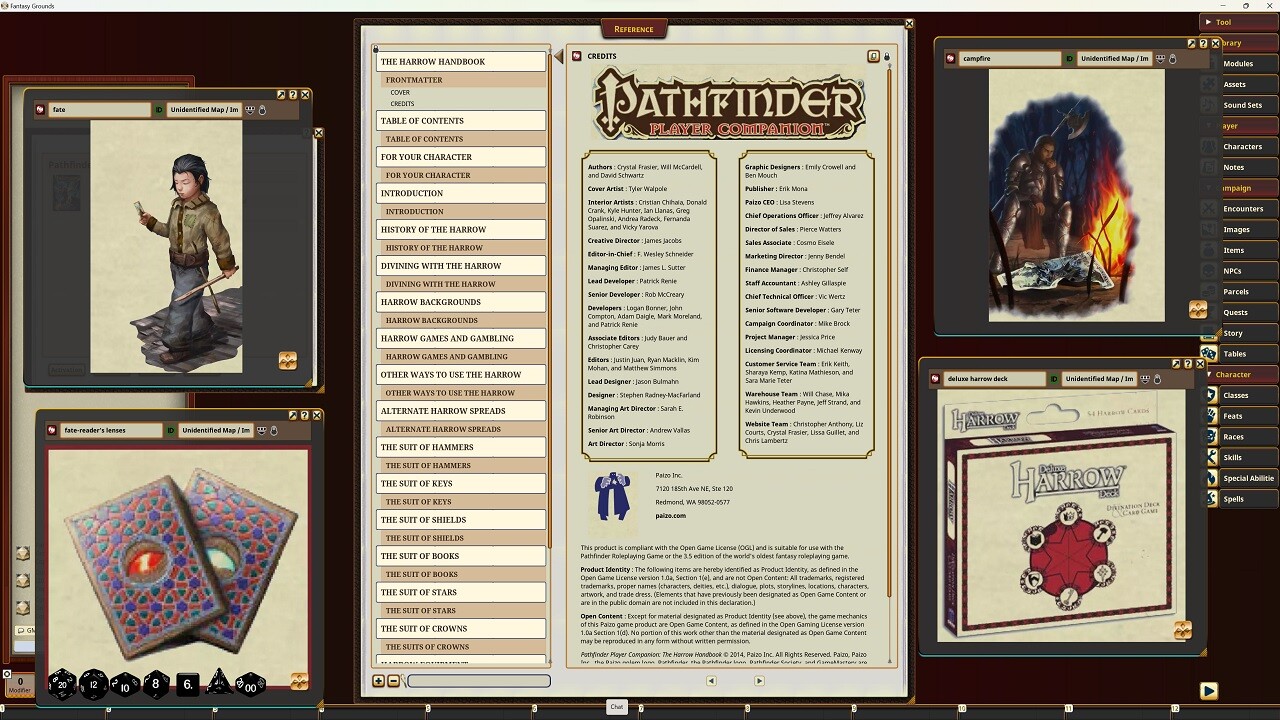This screenshot has height=720, width=1280.
Task: Collapse the Table of Contents entry
Action: pos(460,120)
